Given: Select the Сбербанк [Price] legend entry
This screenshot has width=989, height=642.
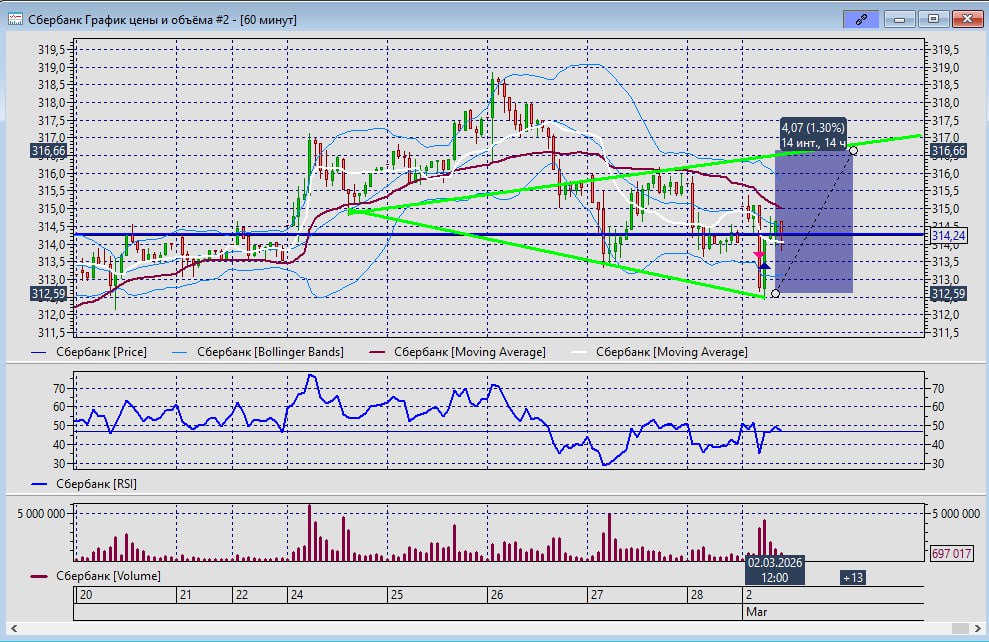Looking at the screenshot, I should [x=90, y=352].
